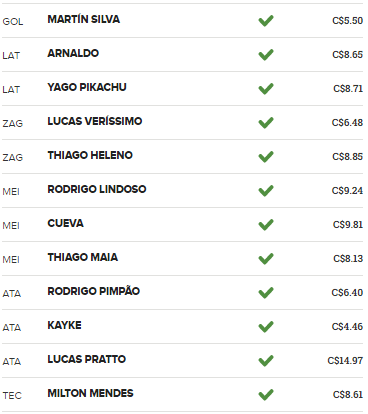The image size is (368, 414).
Task: Select the coach name Milton Mendes
Action: (90, 393)
